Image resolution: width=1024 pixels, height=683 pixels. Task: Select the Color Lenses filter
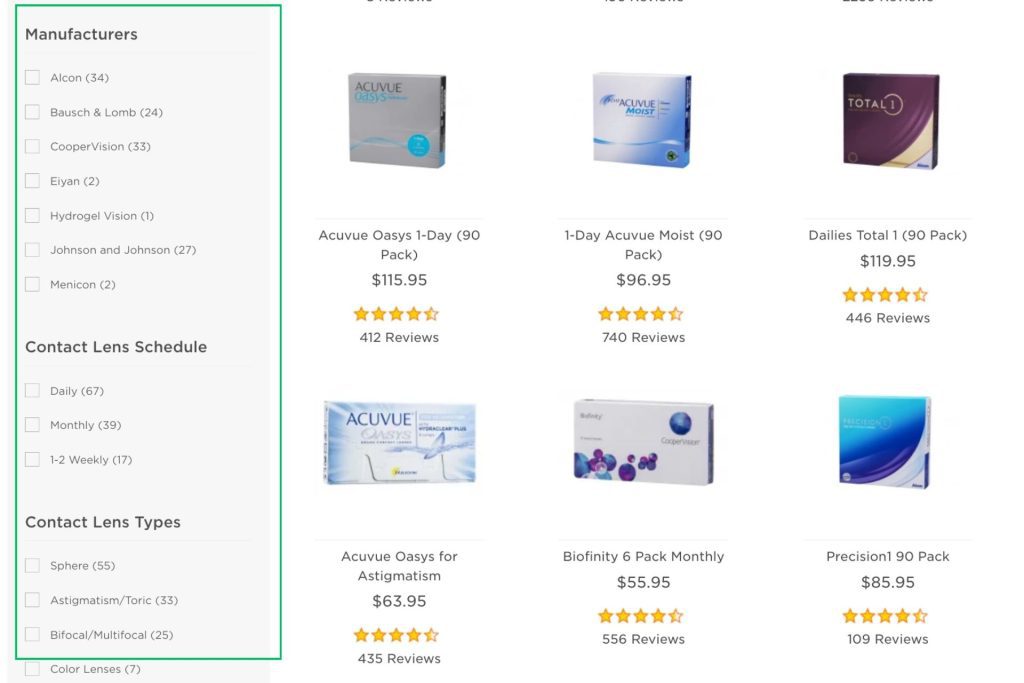[x=31, y=669]
